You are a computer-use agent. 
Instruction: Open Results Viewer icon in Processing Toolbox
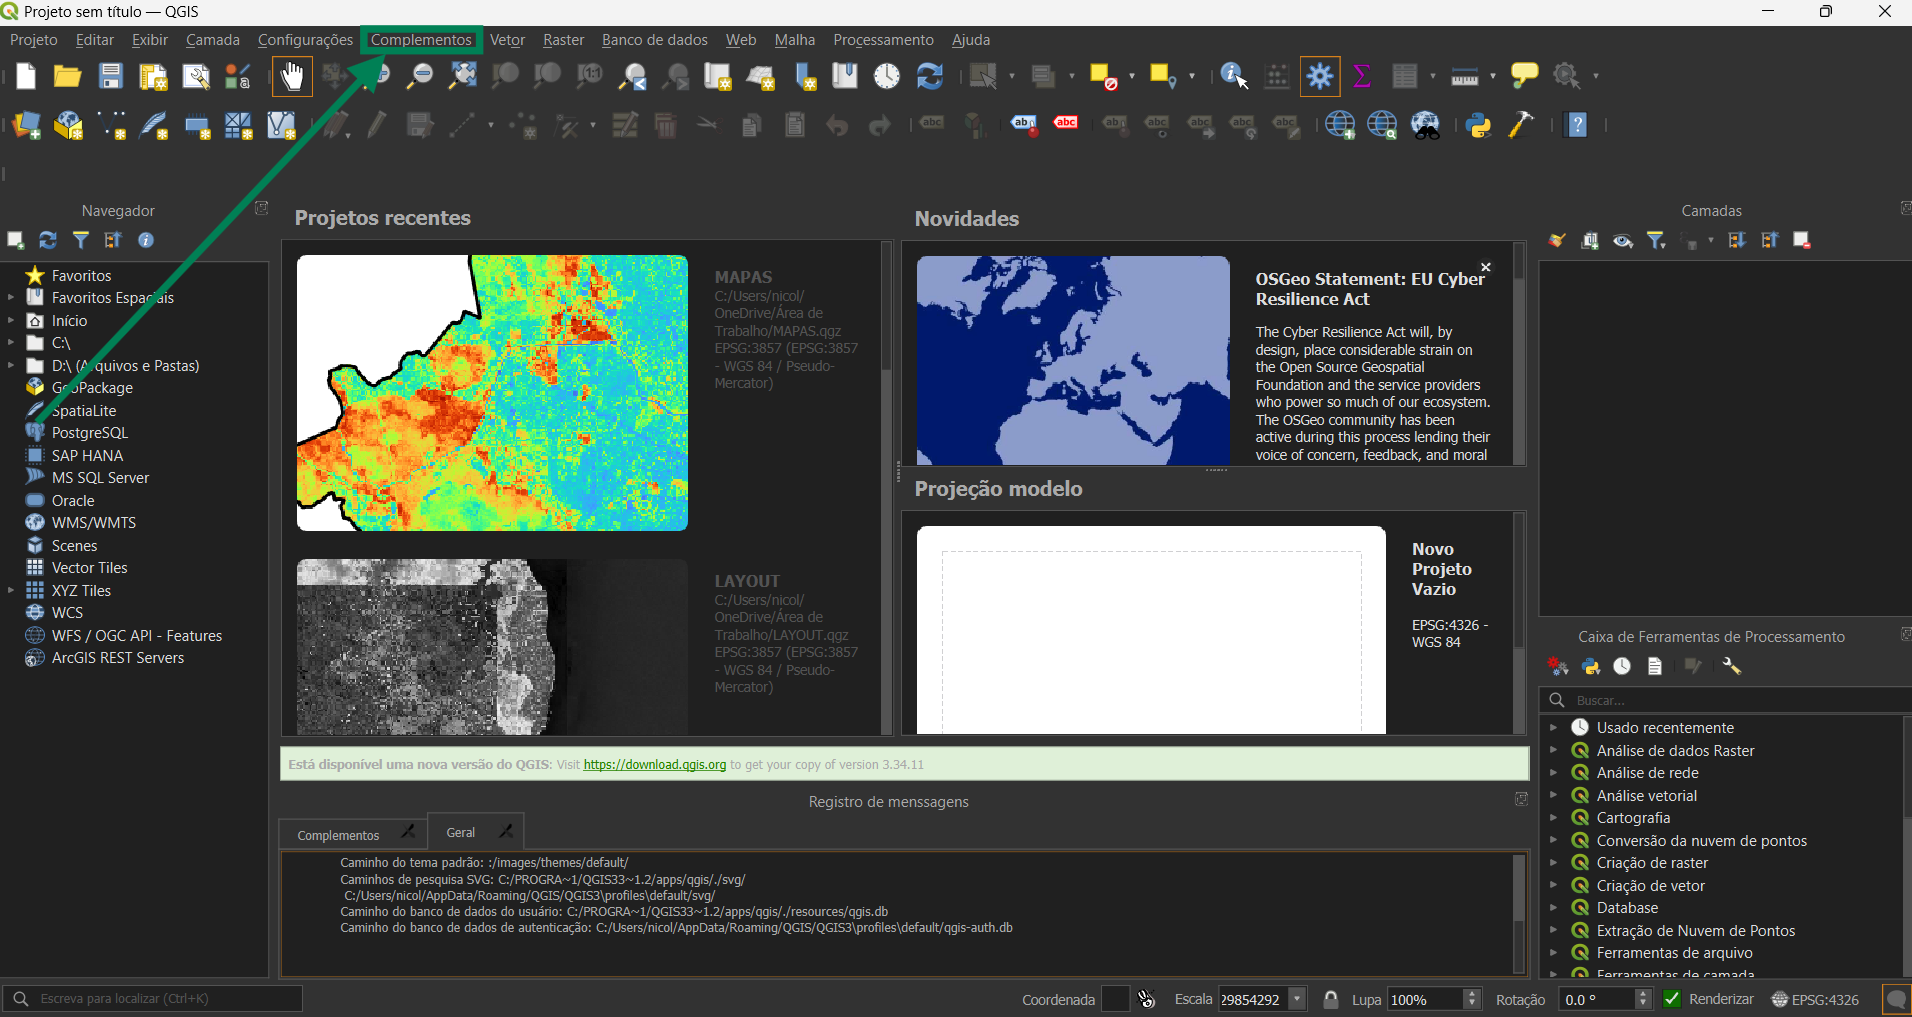click(1655, 666)
